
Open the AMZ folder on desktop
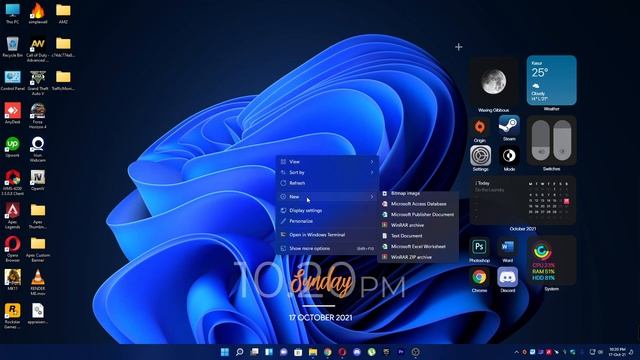coord(63,13)
